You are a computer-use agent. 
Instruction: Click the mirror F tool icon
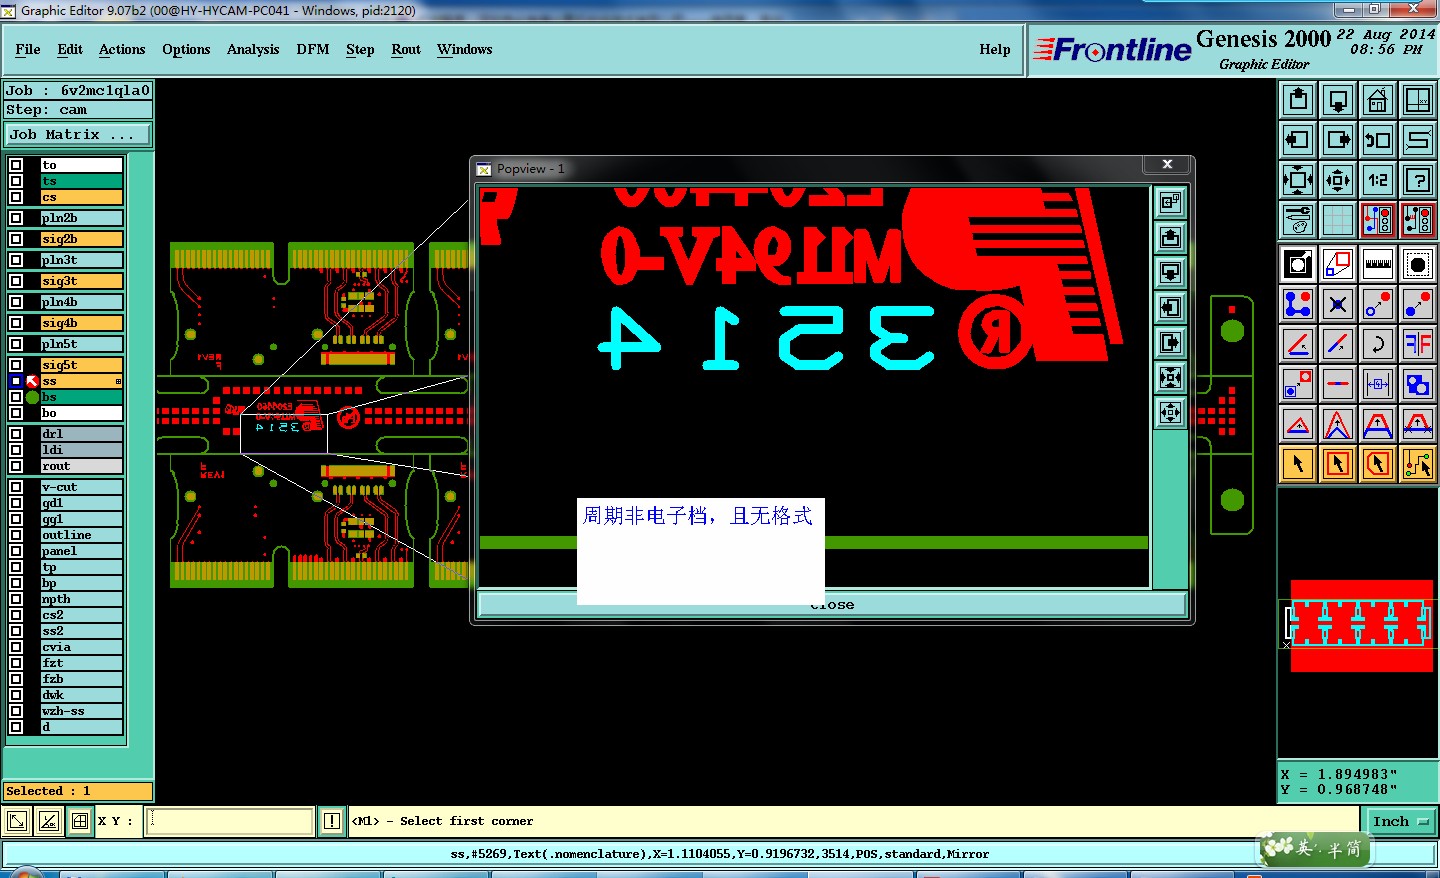pos(1418,344)
